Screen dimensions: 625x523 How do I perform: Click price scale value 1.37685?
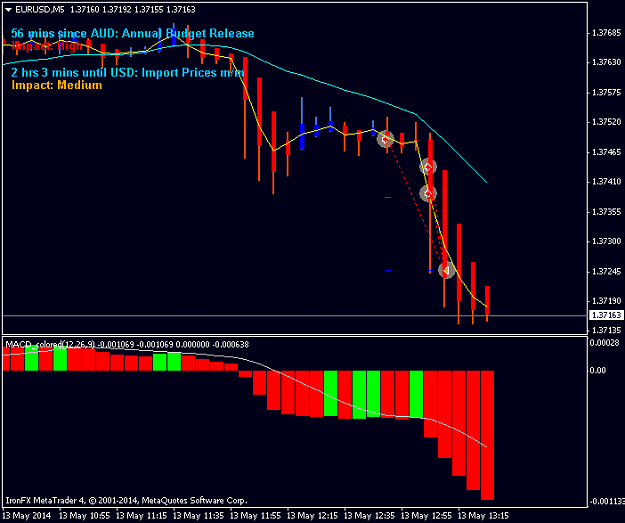click(607, 33)
